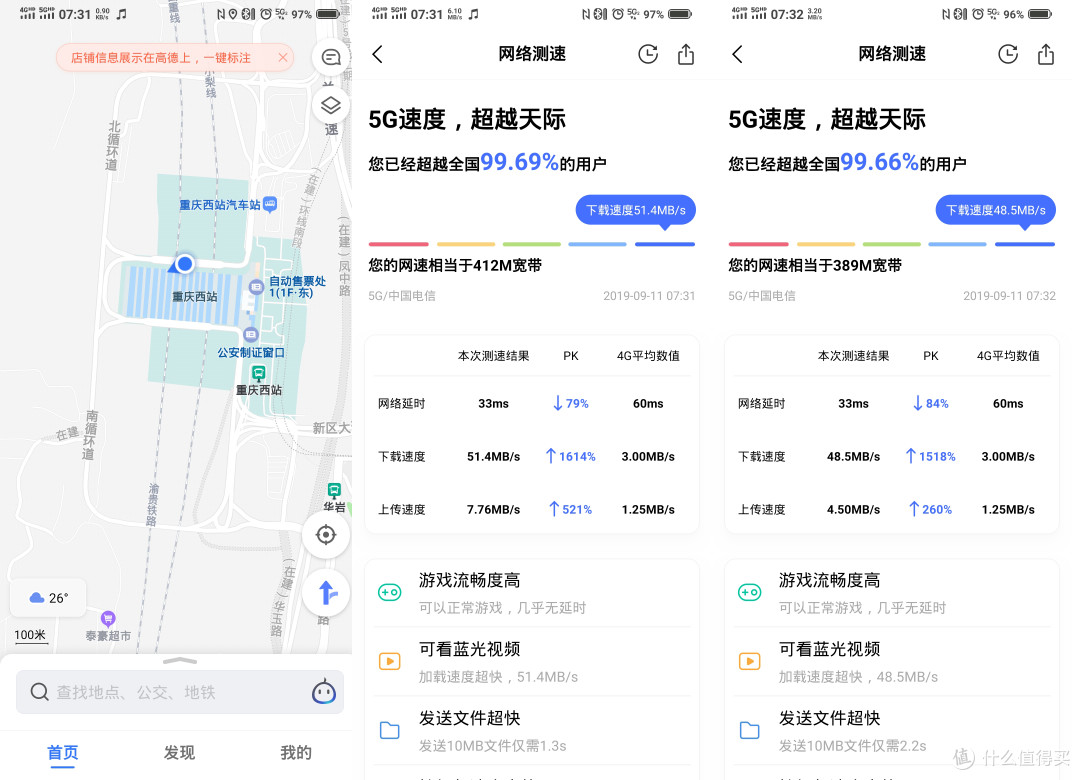Open the message bubble icon on map
This screenshot has height=780, width=1080.
click(331, 57)
